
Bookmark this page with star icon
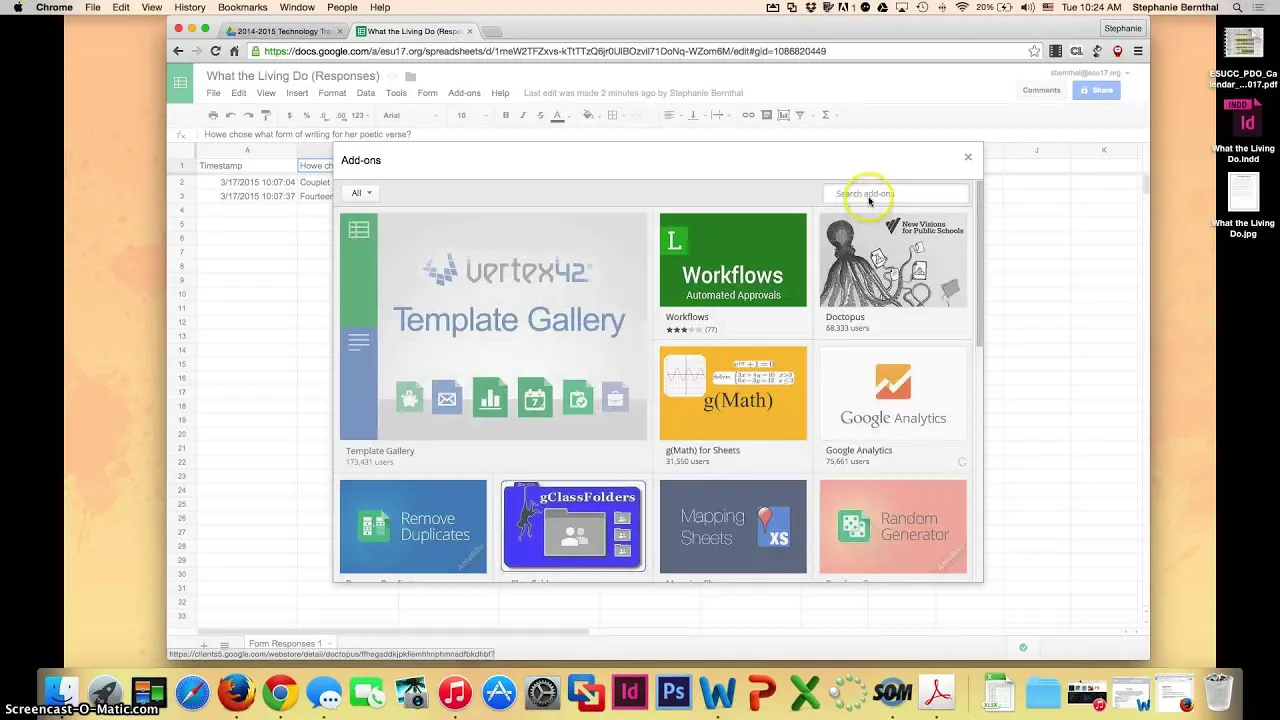[1034, 51]
